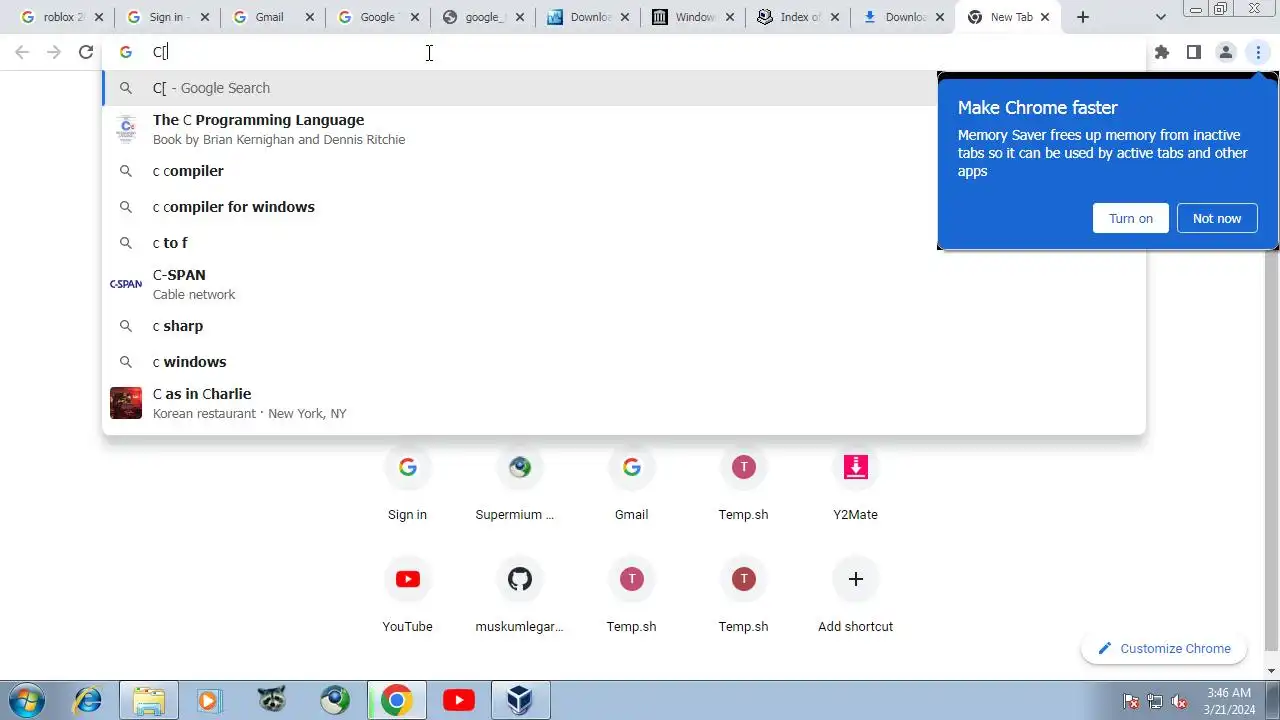This screenshot has width=1280, height=720.
Task: Click the address bar input field
Action: pyautogui.click(x=624, y=52)
